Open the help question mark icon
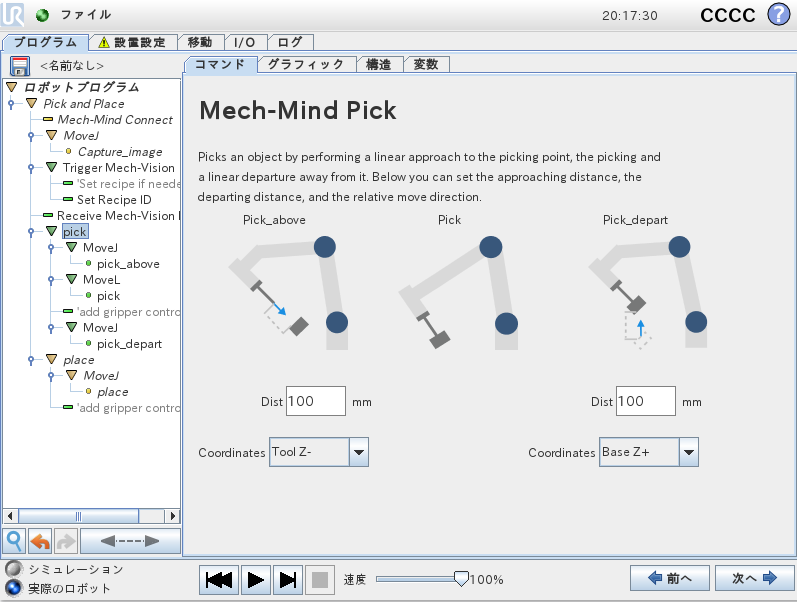This screenshot has height=602, width=800. (x=779, y=14)
